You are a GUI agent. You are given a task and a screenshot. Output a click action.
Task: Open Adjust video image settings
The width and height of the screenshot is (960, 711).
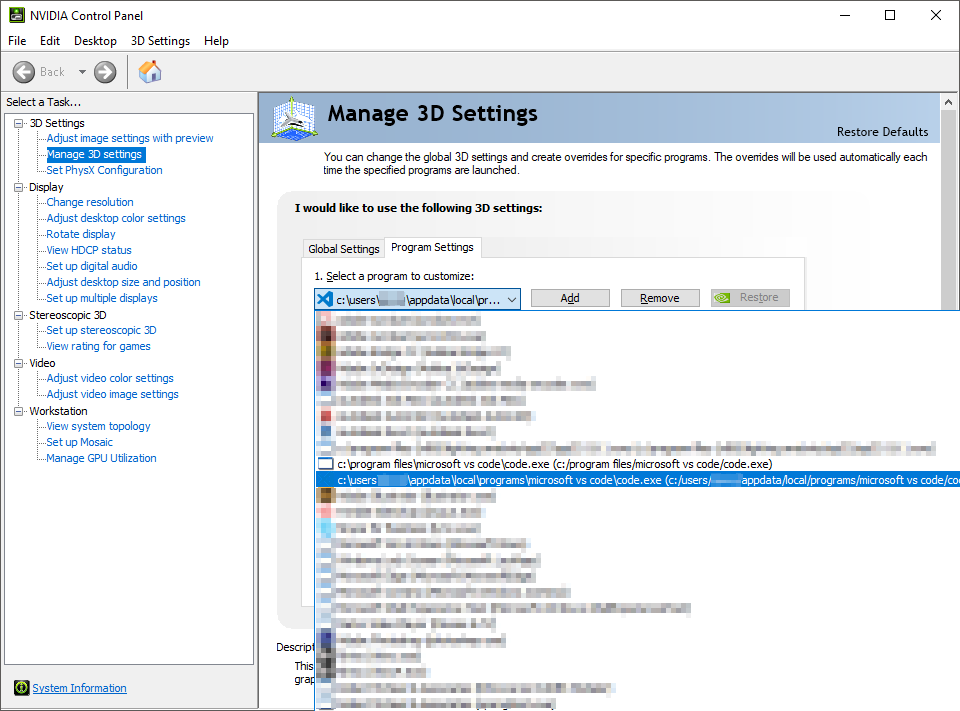pyautogui.click(x=112, y=394)
